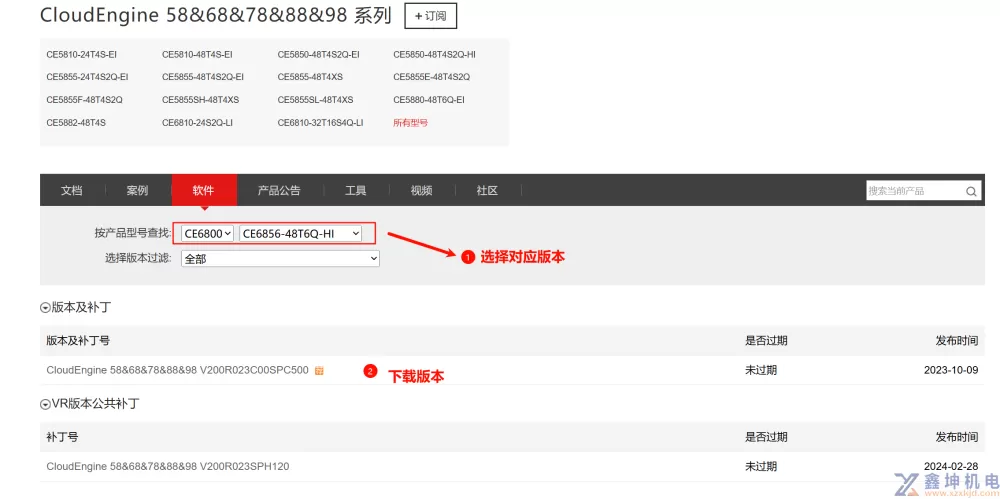Click the CloudEngine 58&68&78&88&98 系列 page title
This screenshot has height=499, width=1000.
[x=216, y=16]
